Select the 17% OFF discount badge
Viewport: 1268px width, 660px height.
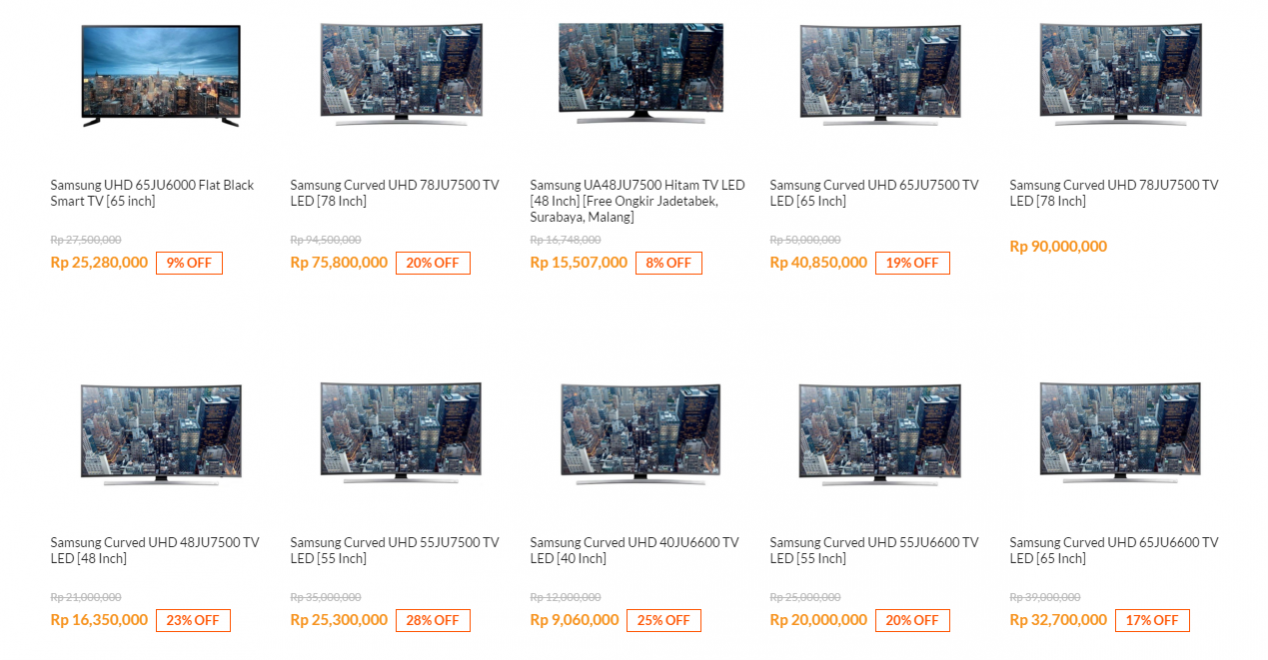[1152, 620]
